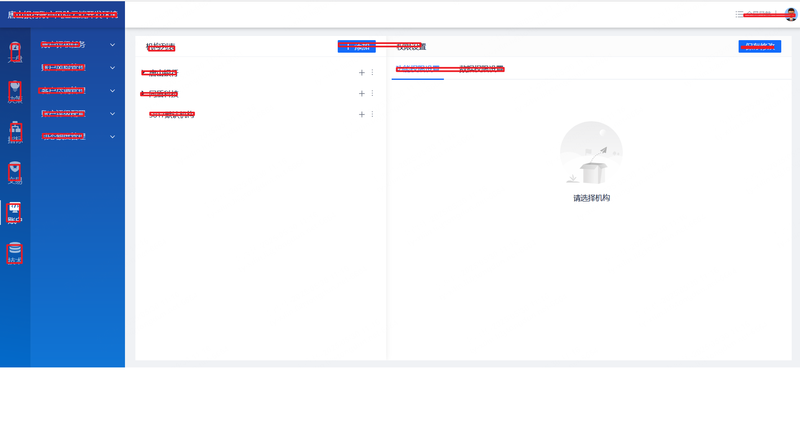This screenshot has height=441, width=800.
Task: Click the blue Add button in organization list
Action: 357,46
